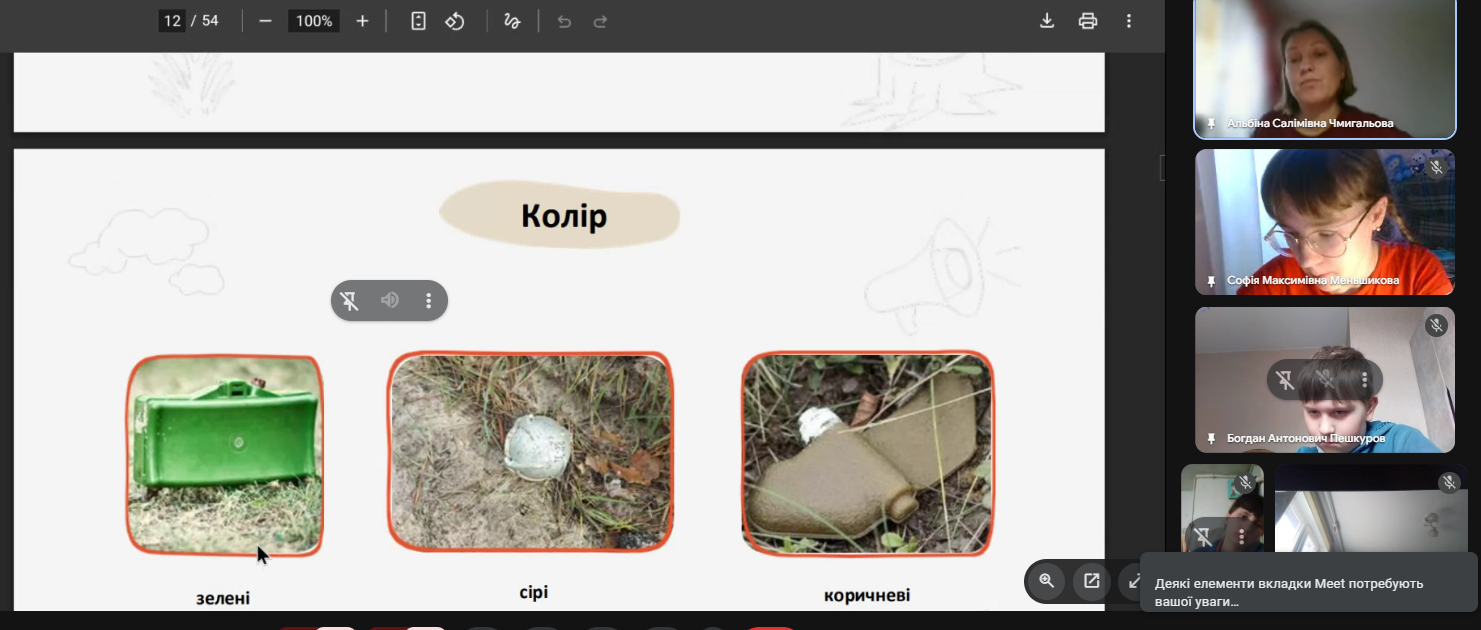The width and height of the screenshot is (1481, 630).
Task: Unpin Богдан Антонович Пешкуров's video tile
Action: 1286,380
